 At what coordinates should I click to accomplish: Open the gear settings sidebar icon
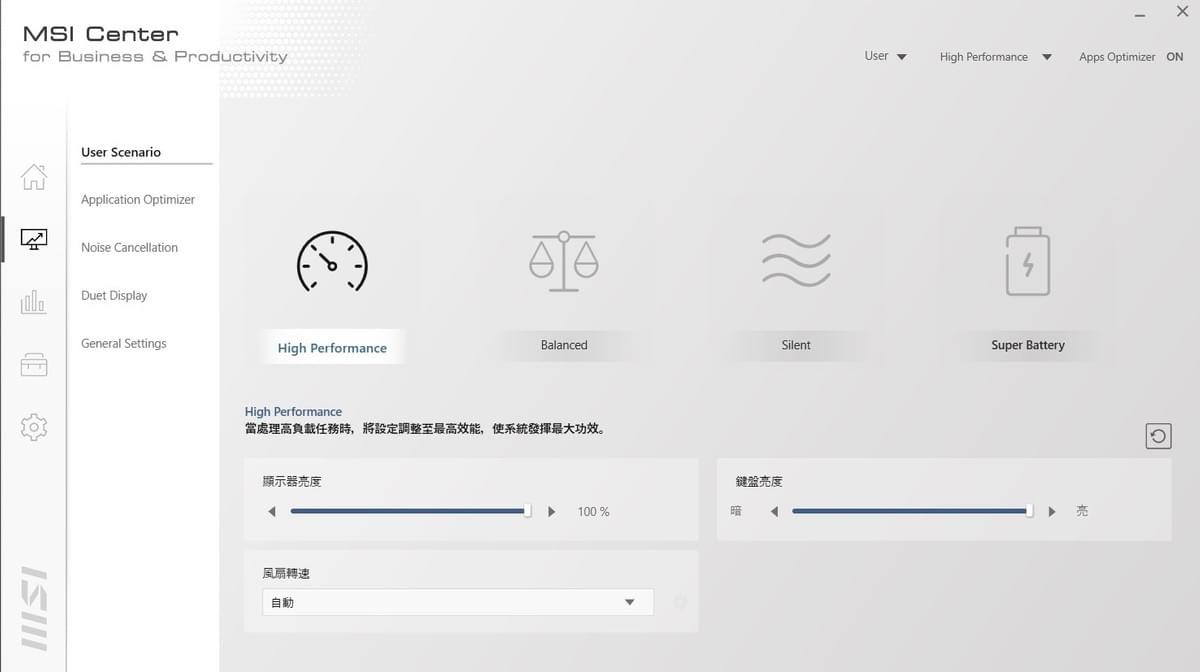[x=34, y=427]
